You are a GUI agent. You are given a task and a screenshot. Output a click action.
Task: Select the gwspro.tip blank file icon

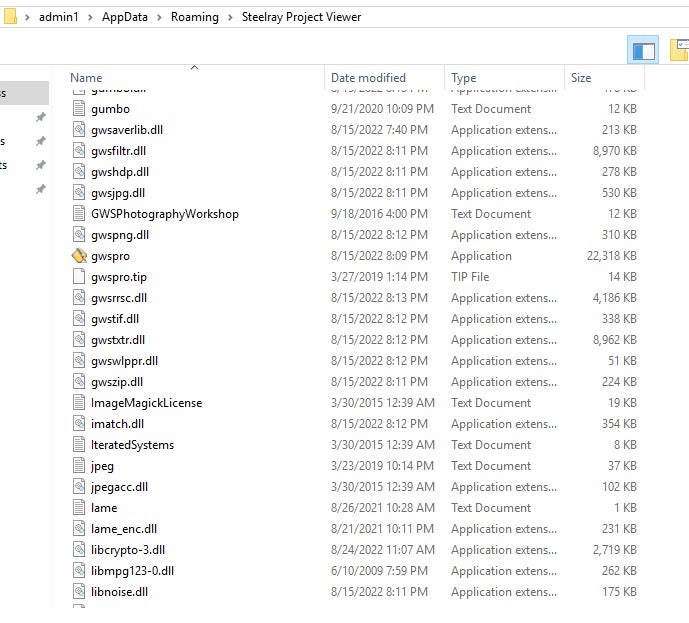pos(80,277)
